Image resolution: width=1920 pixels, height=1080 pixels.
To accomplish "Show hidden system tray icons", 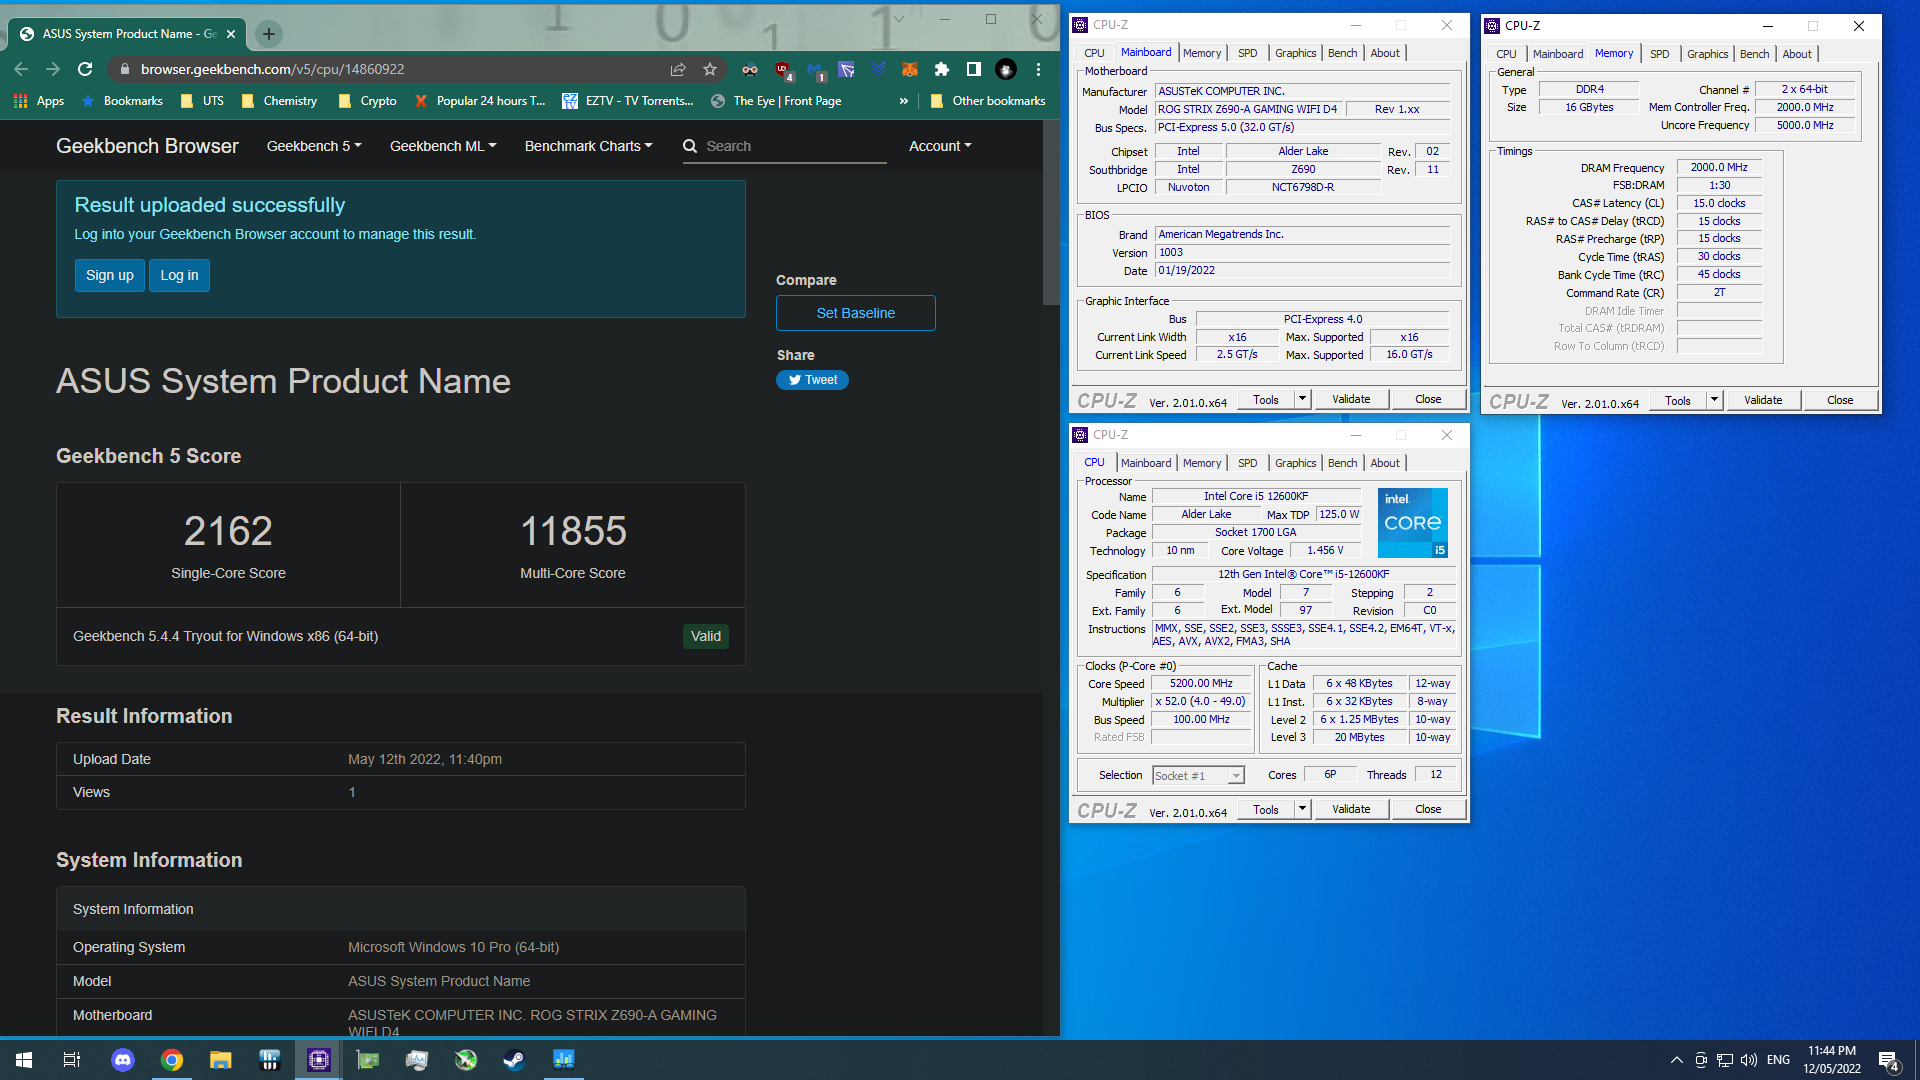I will pos(1676,1060).
